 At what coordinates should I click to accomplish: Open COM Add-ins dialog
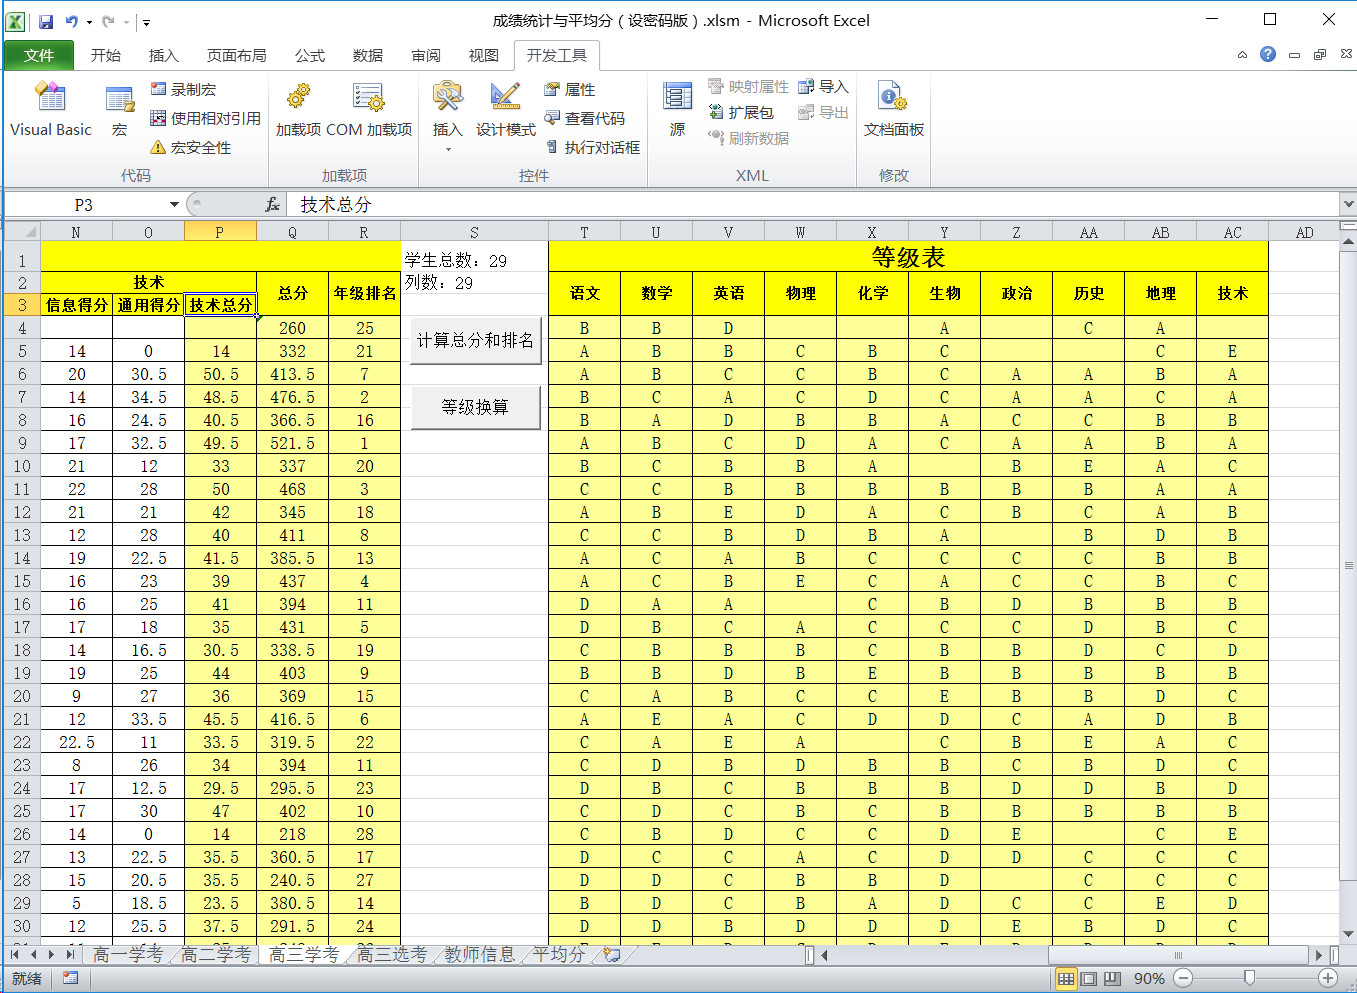point(369,110)
